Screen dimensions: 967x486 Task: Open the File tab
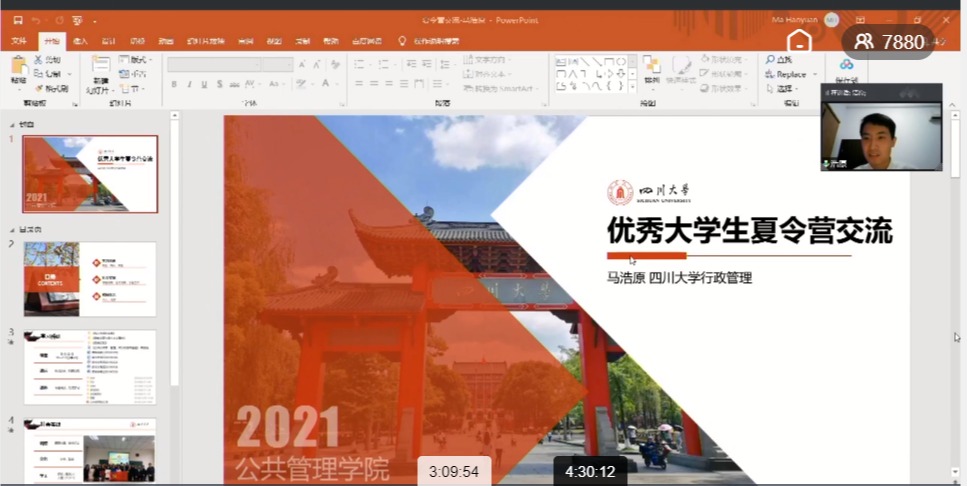click(x=18, y=41)
